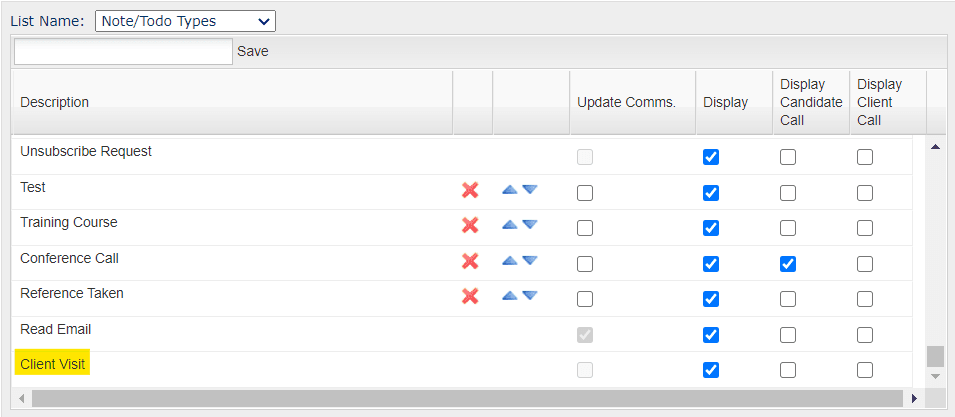Remove the Conference Call entry
955x417 pixels.
coord(470,262)
